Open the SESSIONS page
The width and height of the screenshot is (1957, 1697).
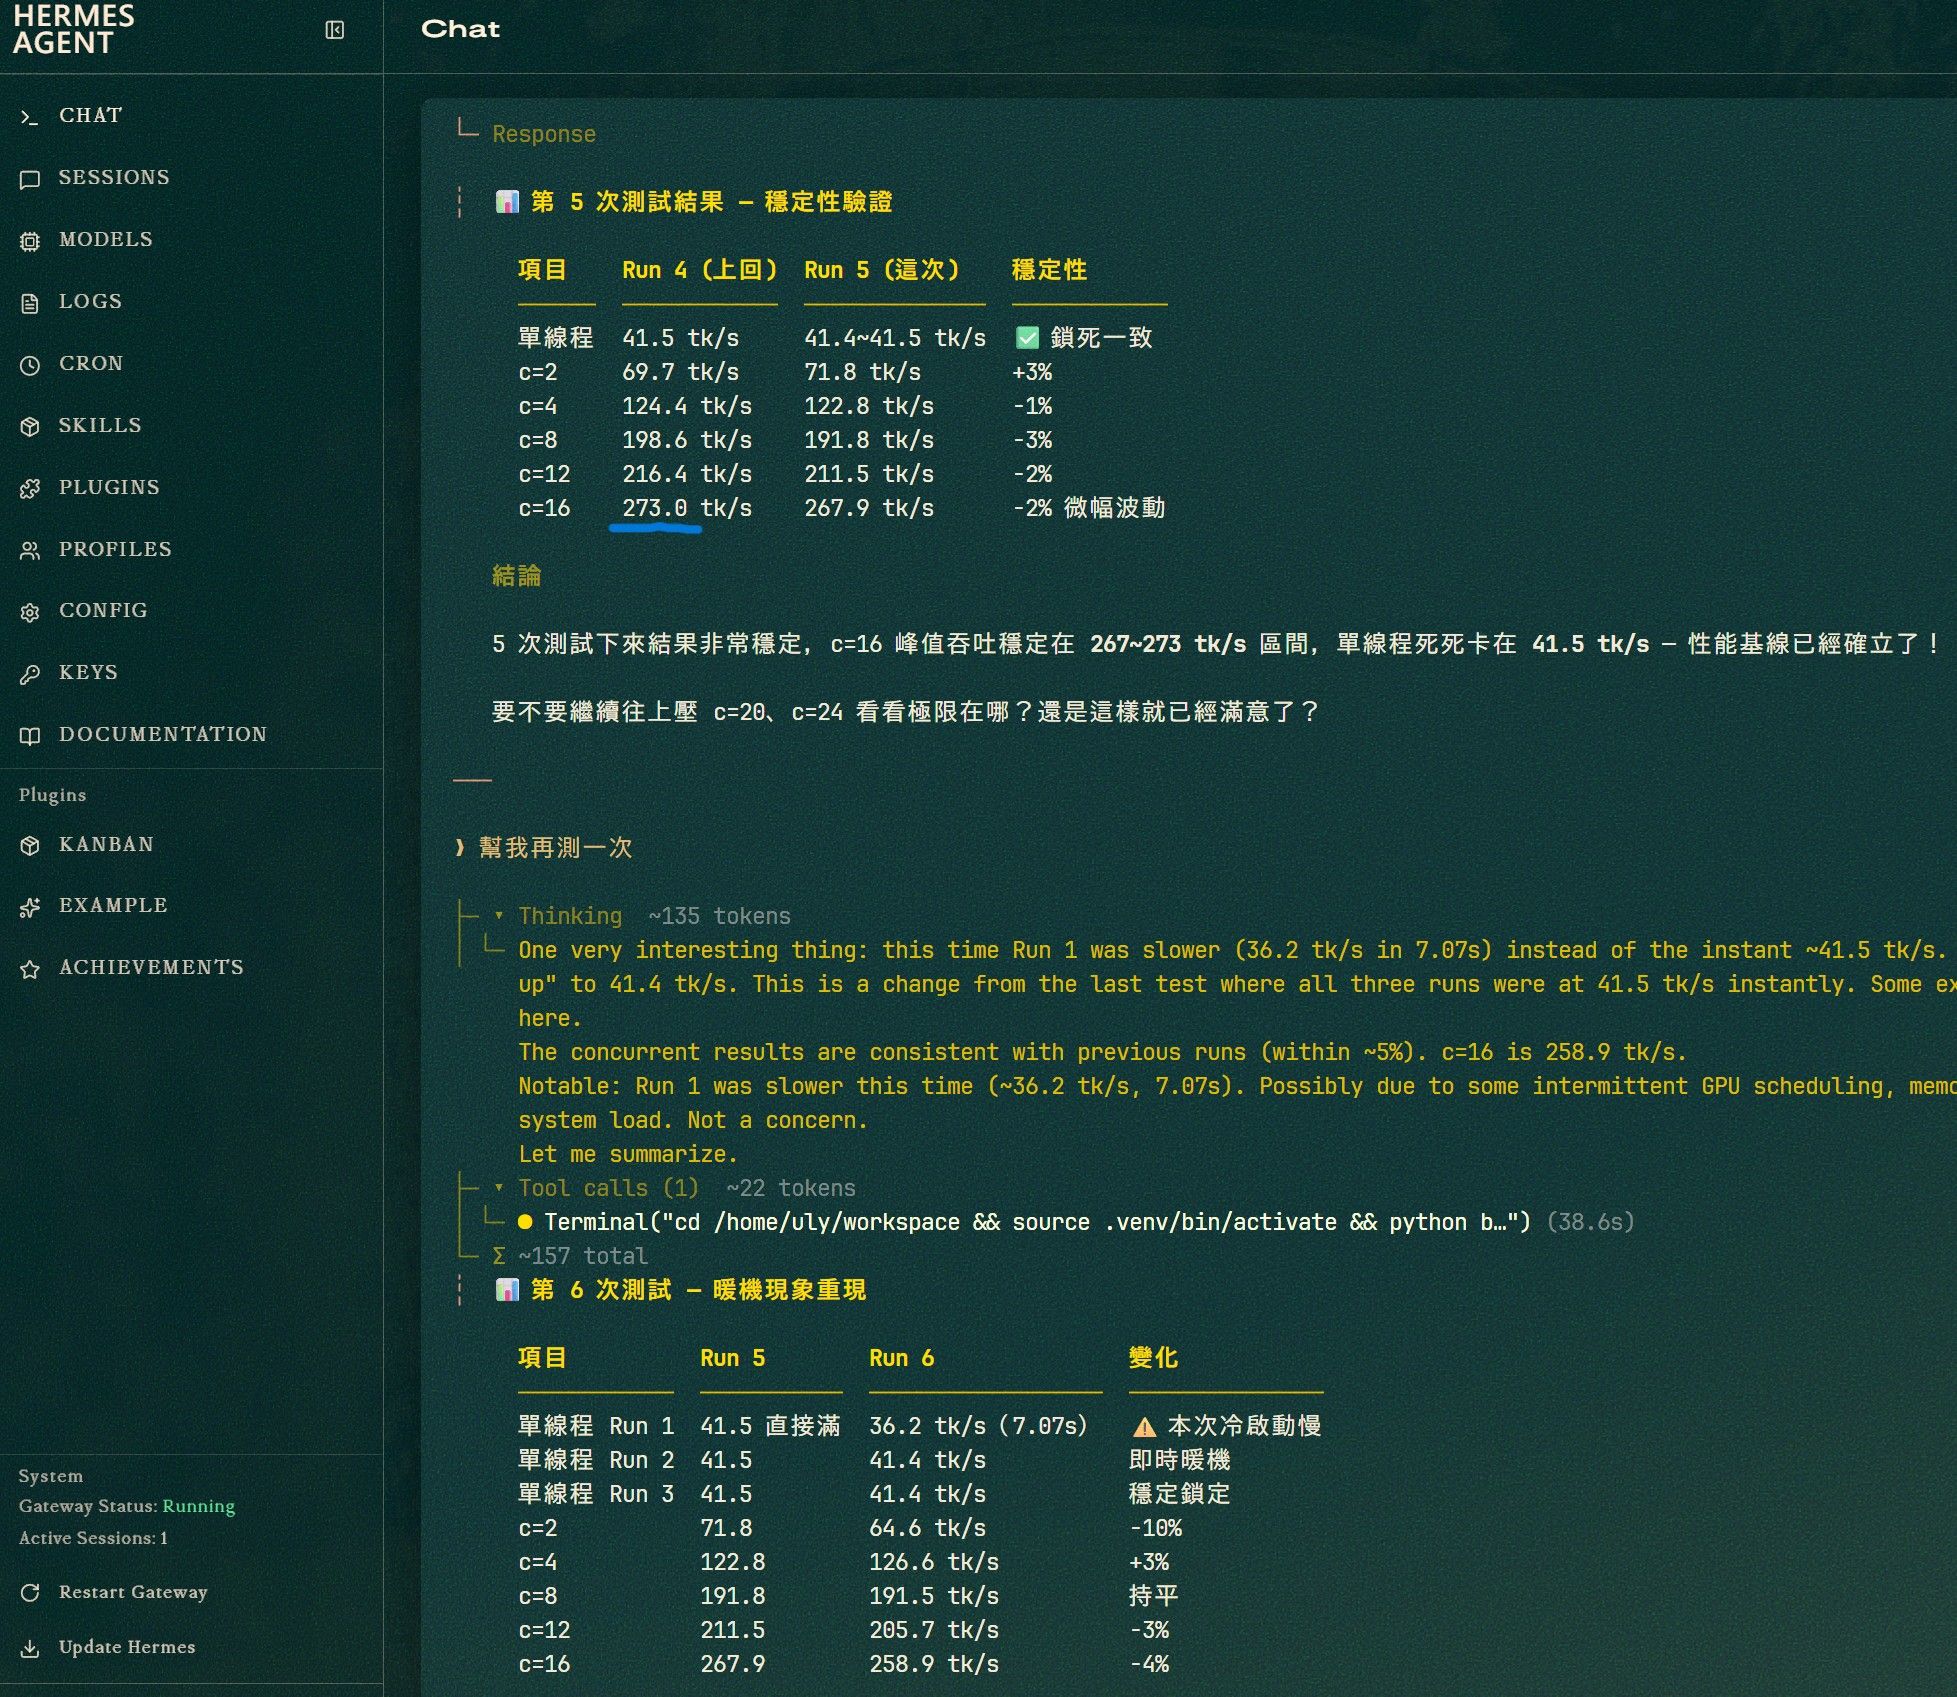(114, 177)
